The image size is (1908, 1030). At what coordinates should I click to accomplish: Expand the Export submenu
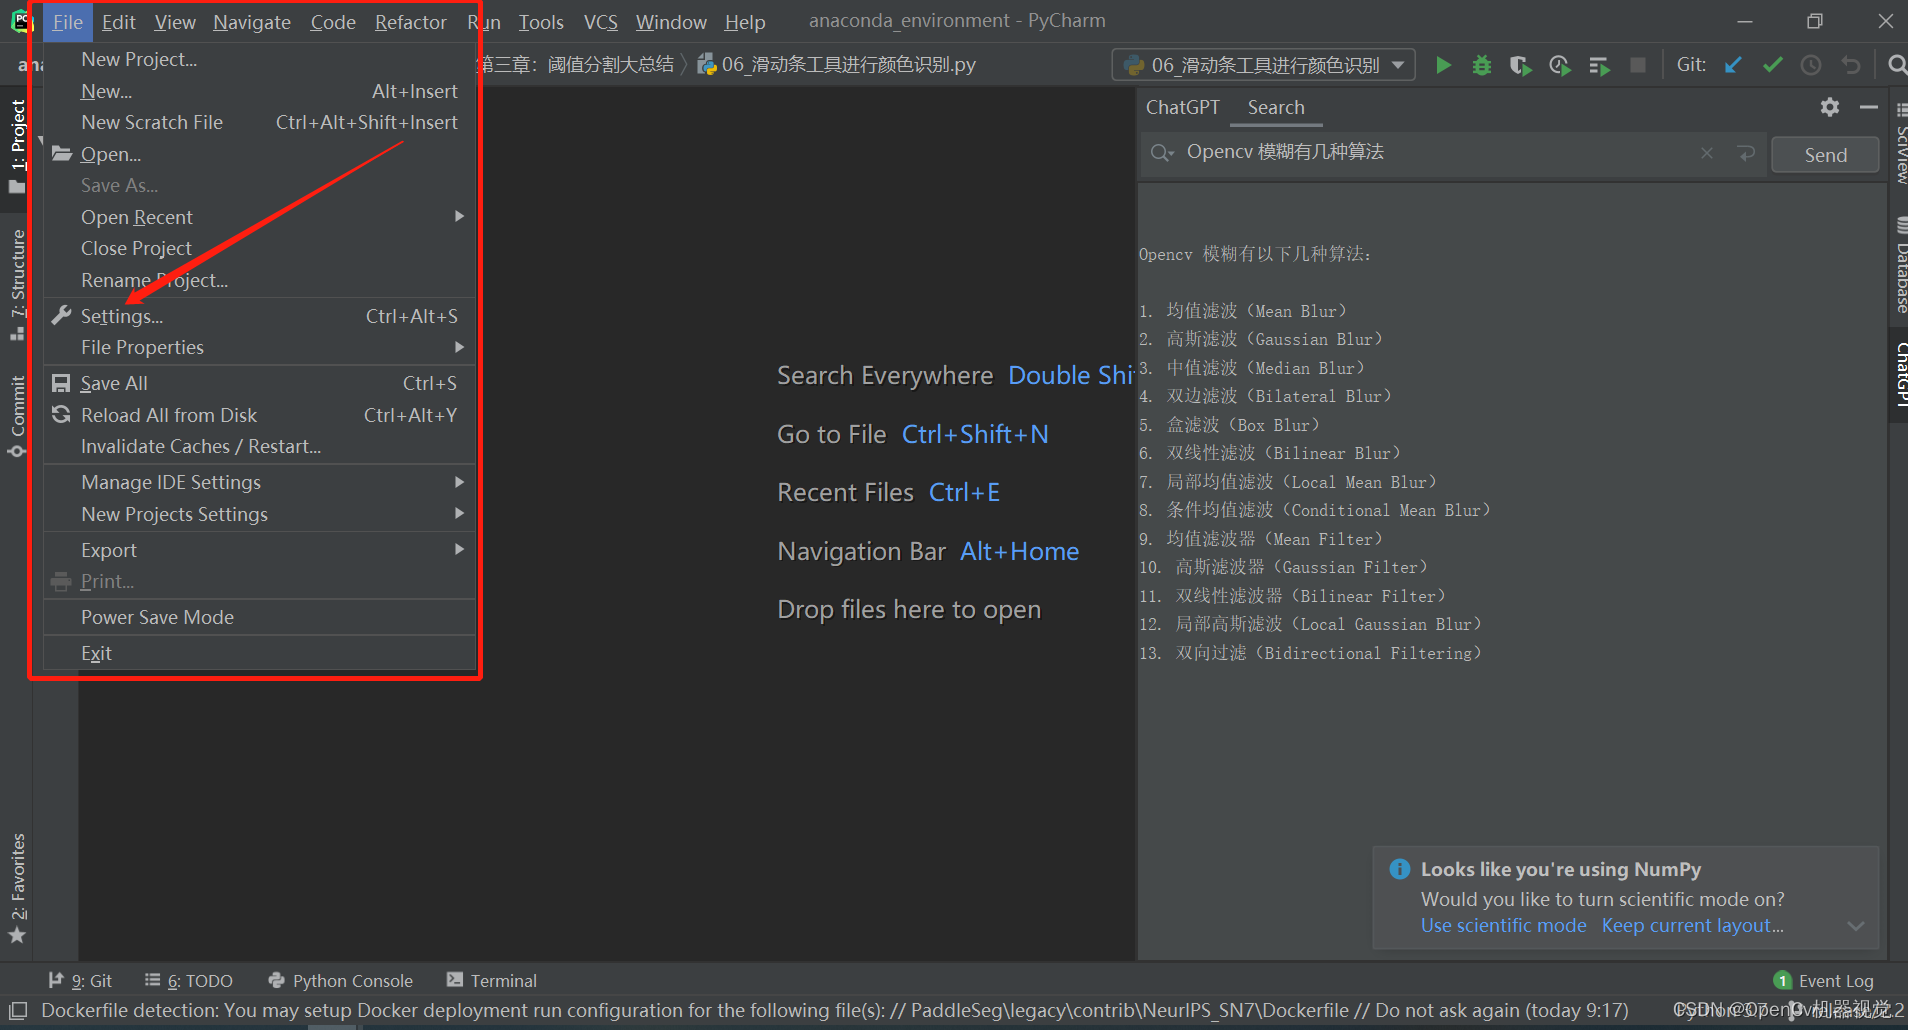260,550
